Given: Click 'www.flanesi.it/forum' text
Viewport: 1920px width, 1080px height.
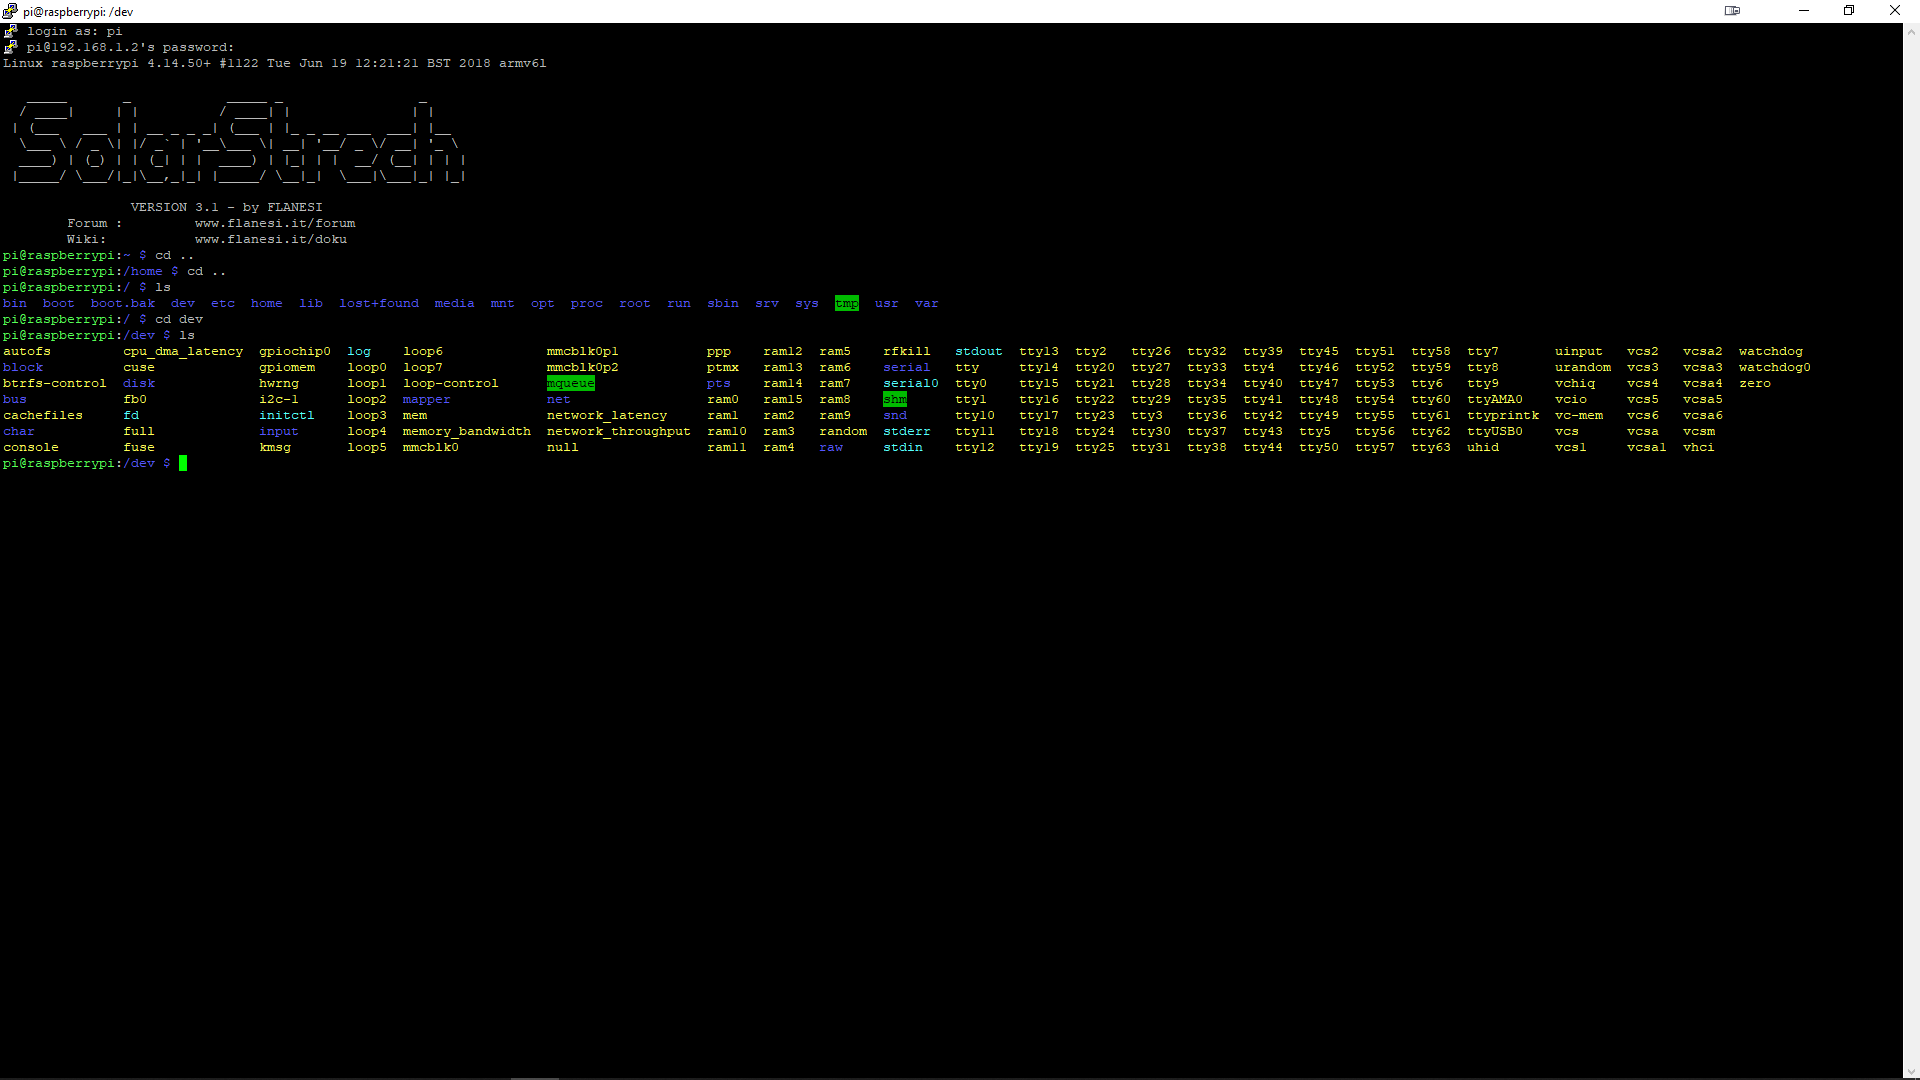Looking at the screenshot, I should pyautogui.click(x=275, y=223).
